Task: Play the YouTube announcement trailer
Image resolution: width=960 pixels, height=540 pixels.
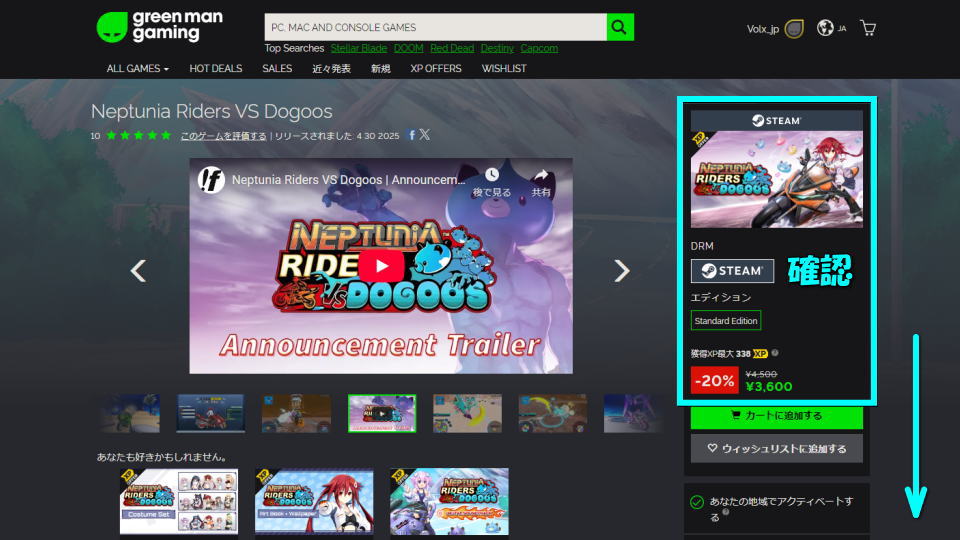Action: pyautogui.click(x=381, y=266)
